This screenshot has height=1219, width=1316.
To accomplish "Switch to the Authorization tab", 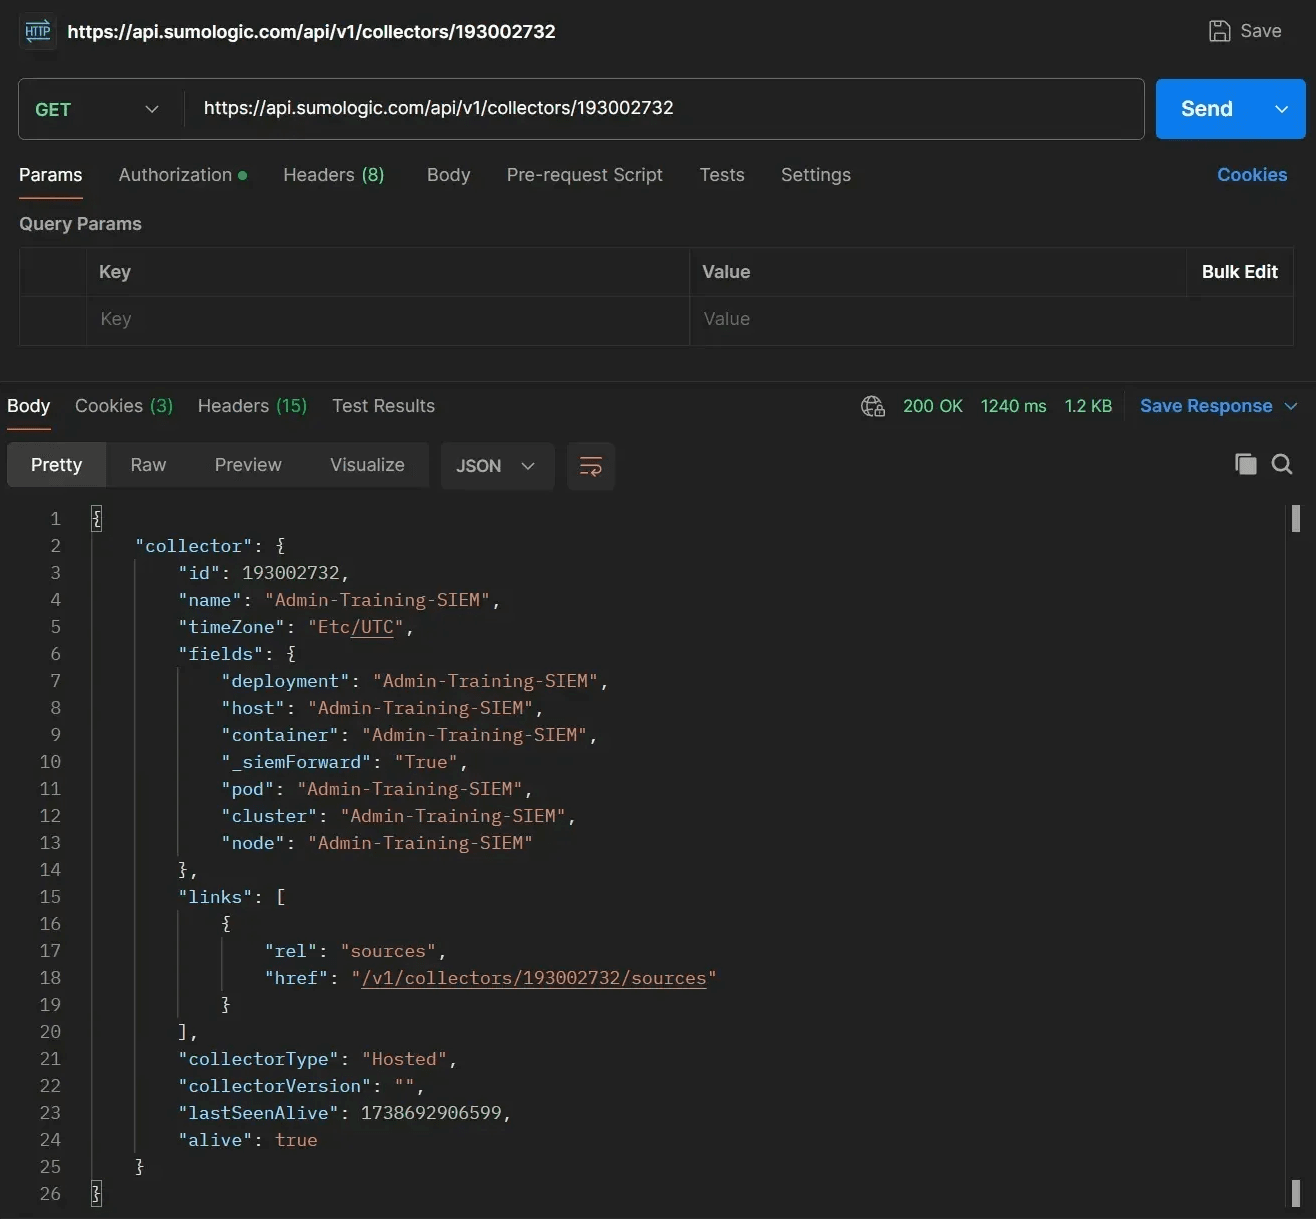I will point(176,175).
